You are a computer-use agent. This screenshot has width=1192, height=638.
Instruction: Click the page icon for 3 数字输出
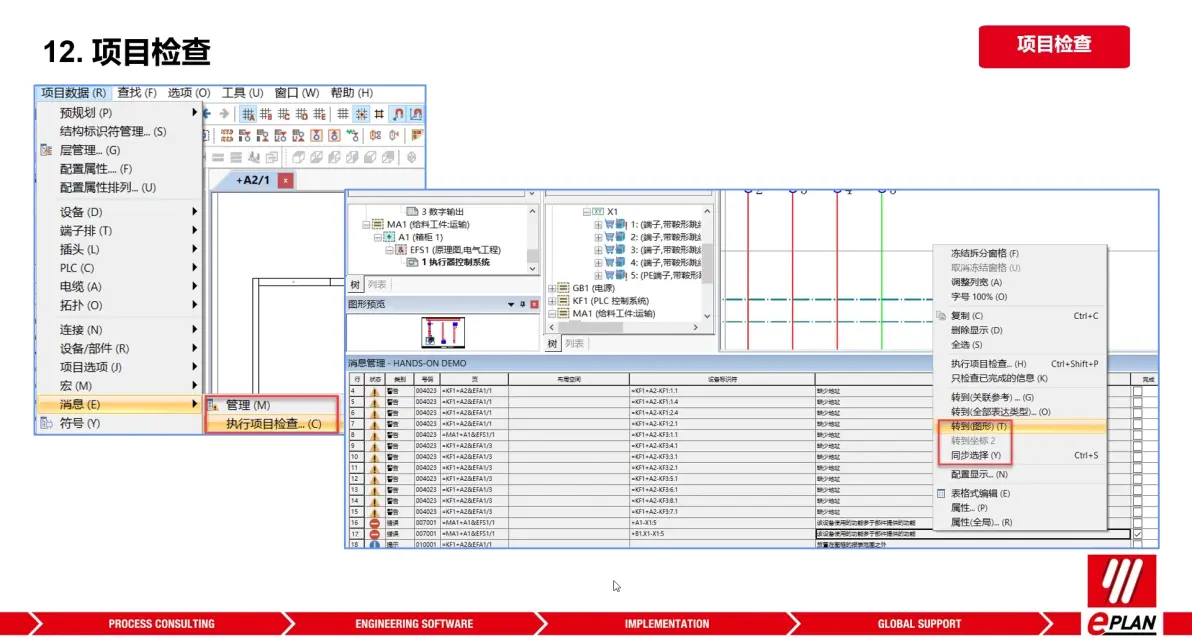pos(412,211)
